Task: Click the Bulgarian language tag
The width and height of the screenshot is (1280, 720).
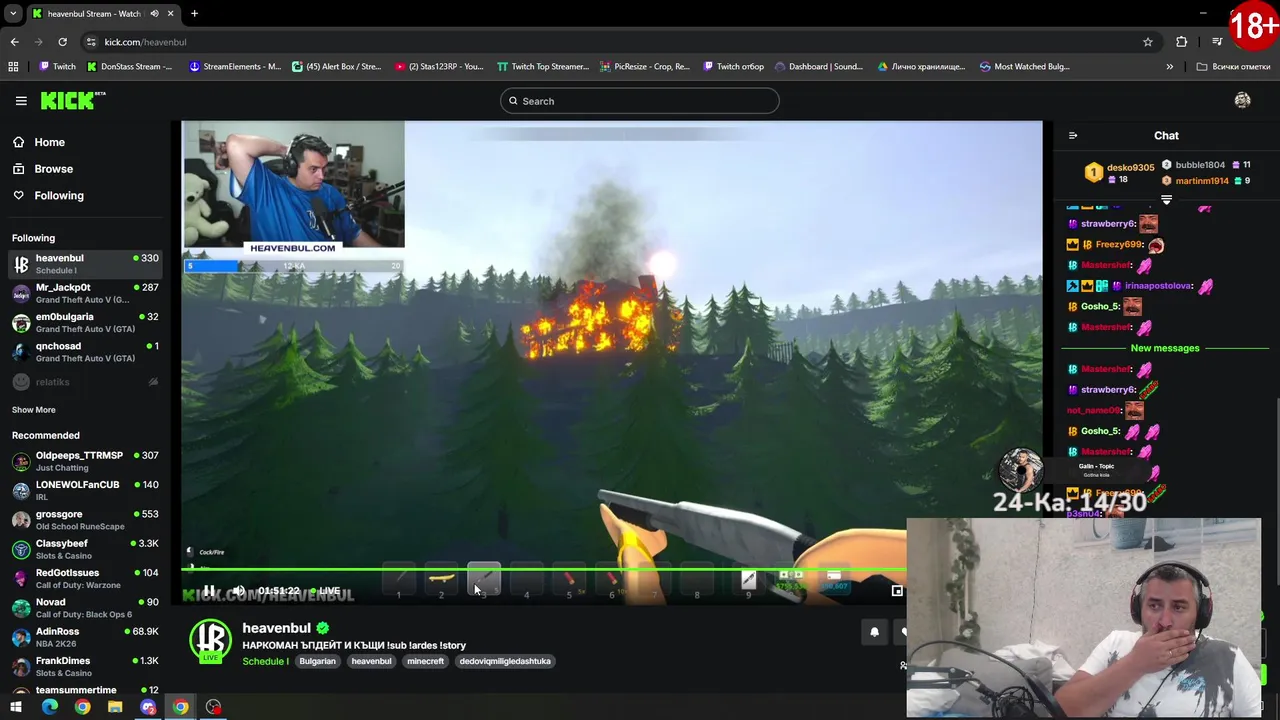Action: pyautogui.click(x=317, y=661)
